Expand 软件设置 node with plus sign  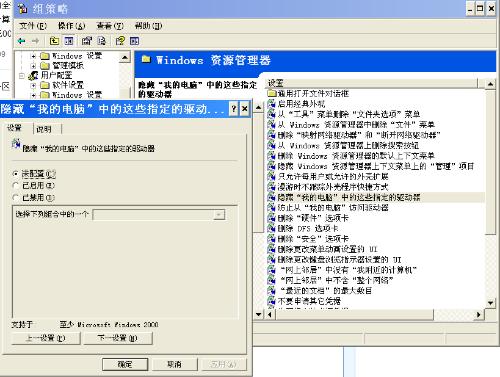(33, 85)
